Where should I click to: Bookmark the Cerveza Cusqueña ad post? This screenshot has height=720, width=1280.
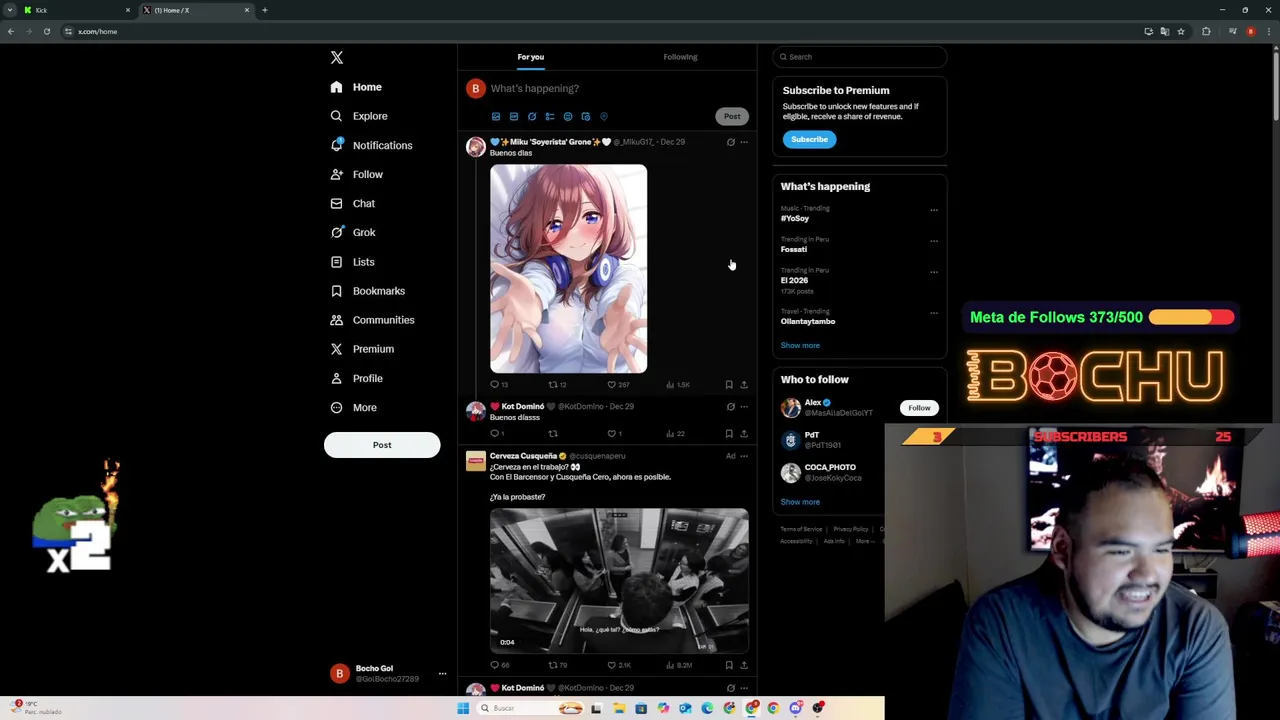(729, 665)
